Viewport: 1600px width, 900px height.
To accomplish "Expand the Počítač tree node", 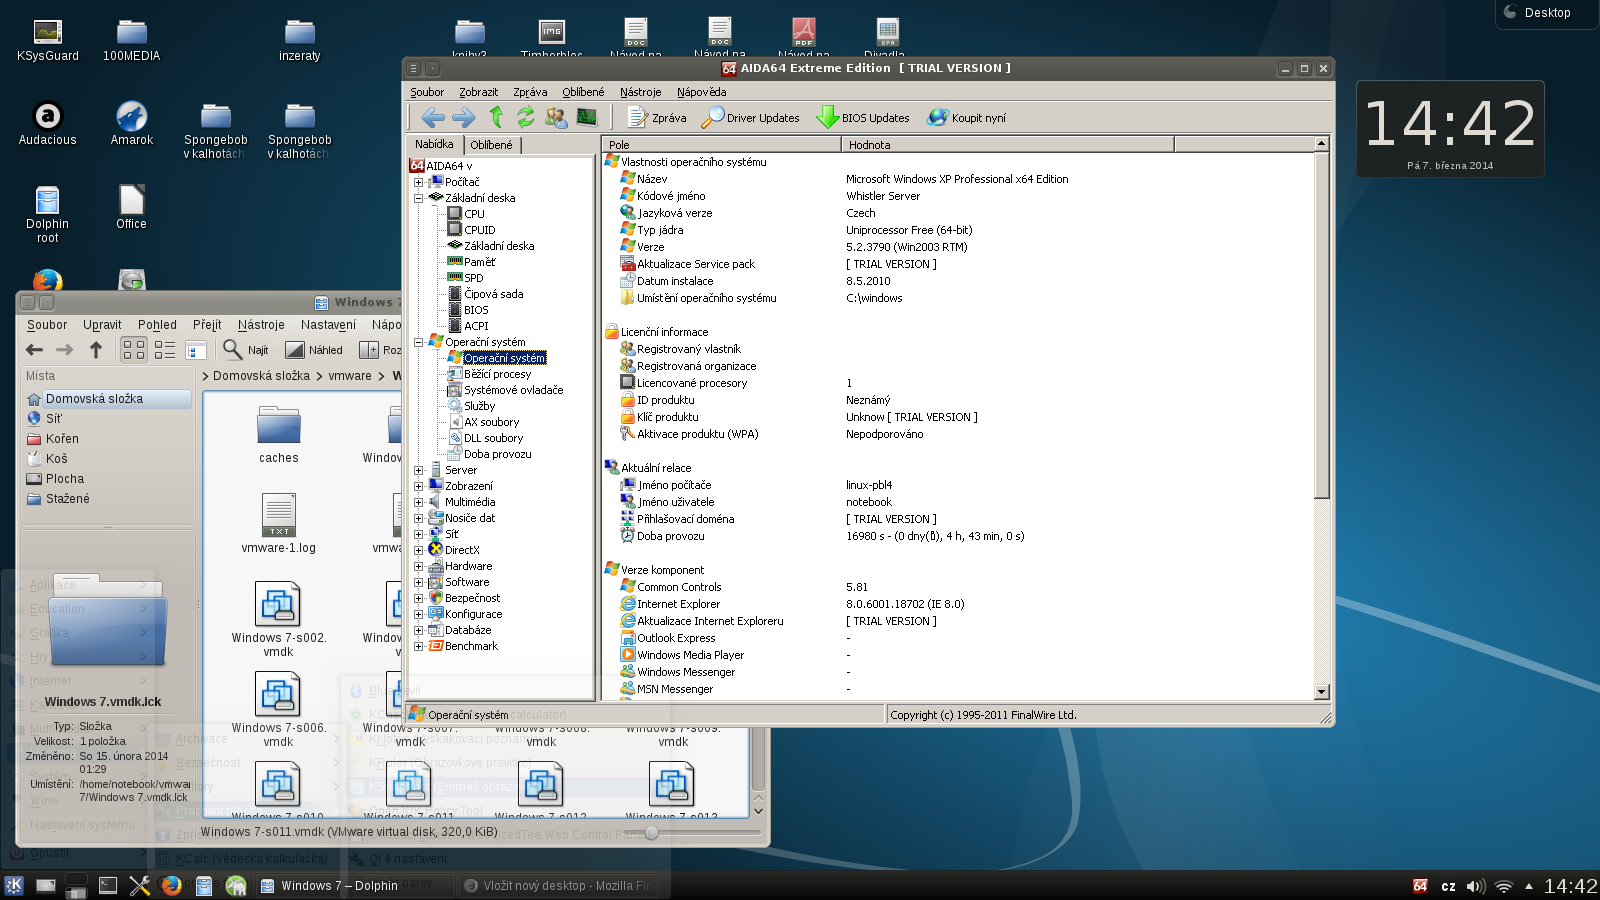I will 418,182.
